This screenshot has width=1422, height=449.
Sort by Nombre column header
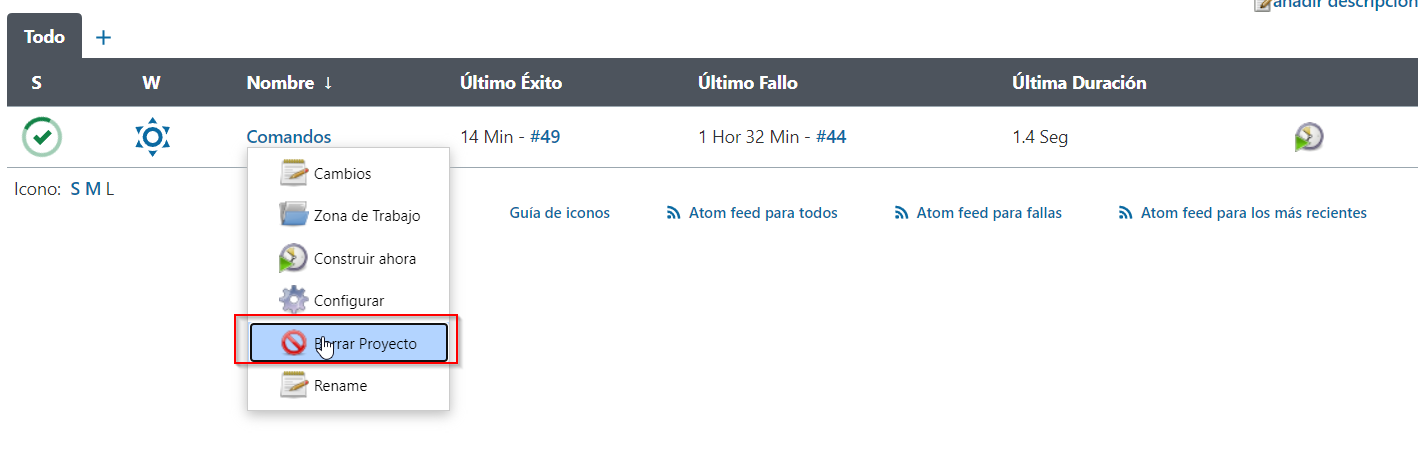pos(289,83)
